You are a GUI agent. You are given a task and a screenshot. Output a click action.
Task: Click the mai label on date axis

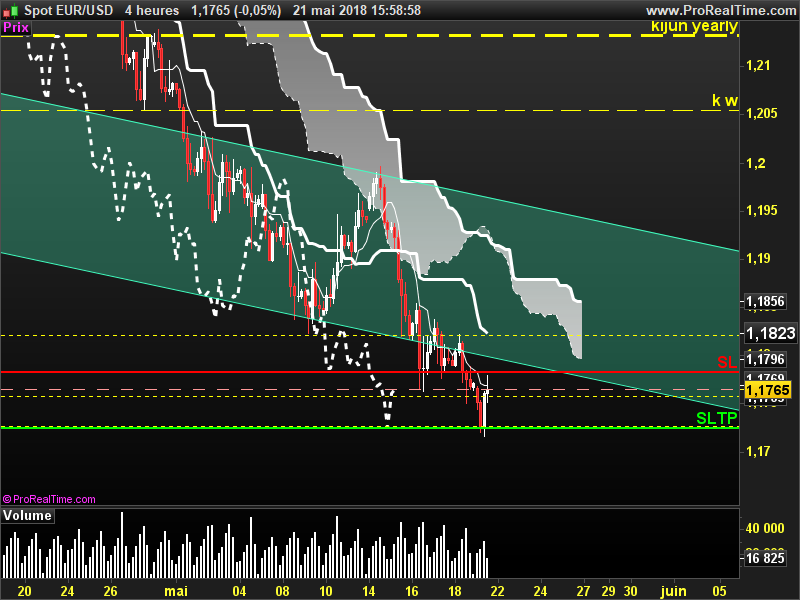click(176, 591)
